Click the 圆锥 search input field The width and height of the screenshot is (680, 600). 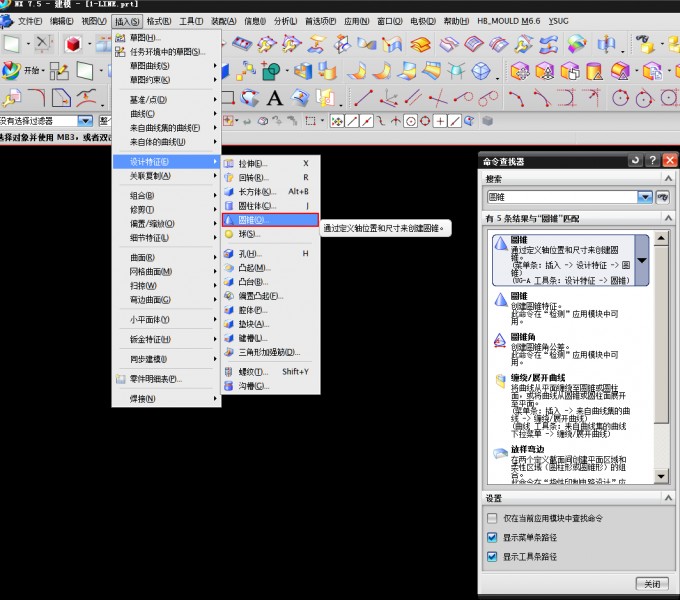pos(562,197)
